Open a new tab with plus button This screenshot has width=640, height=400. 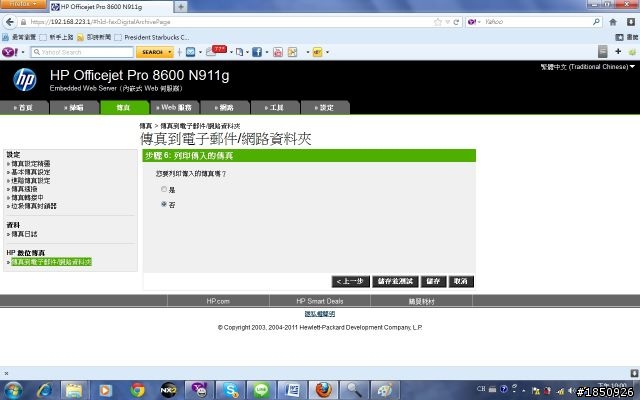(181, 7)
